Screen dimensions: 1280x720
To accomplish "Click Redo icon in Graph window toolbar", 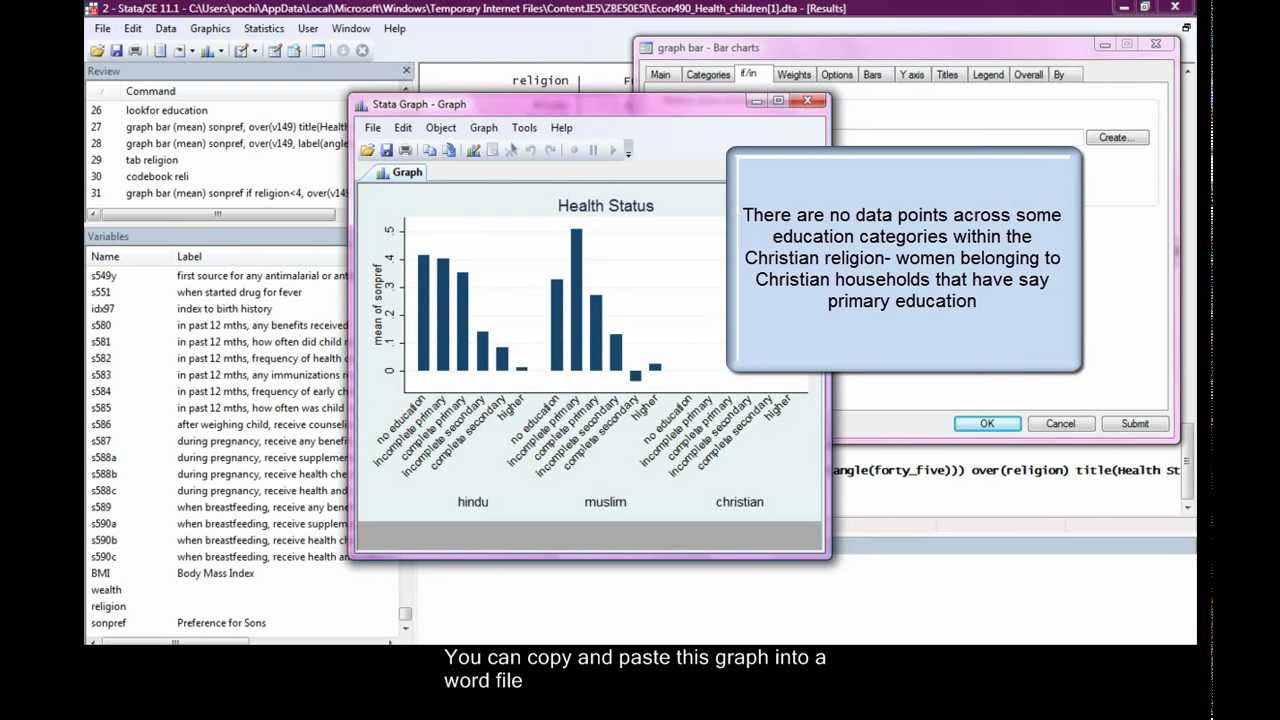I will click(550, 150).
